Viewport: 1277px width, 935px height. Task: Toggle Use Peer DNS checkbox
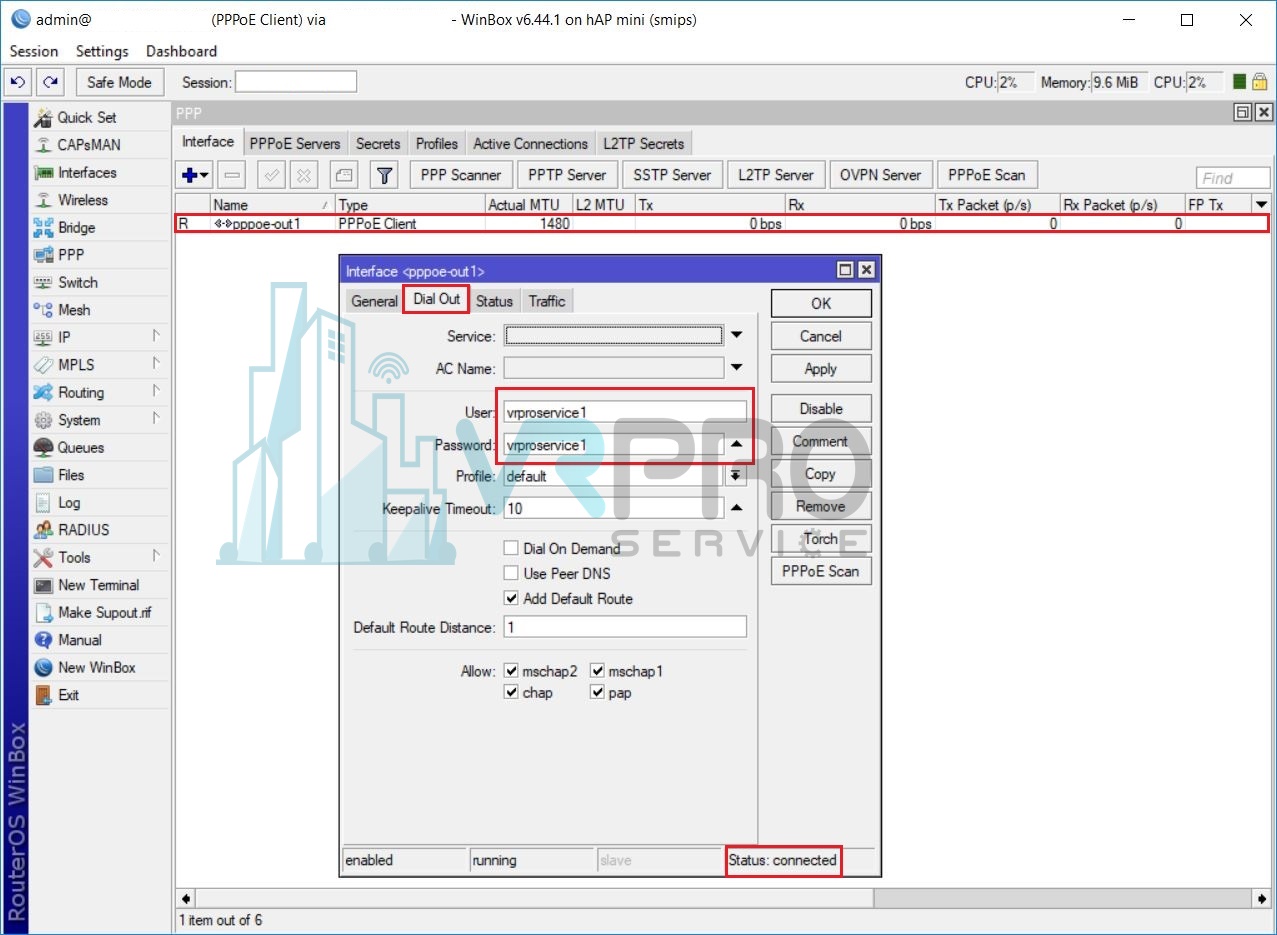511,573
